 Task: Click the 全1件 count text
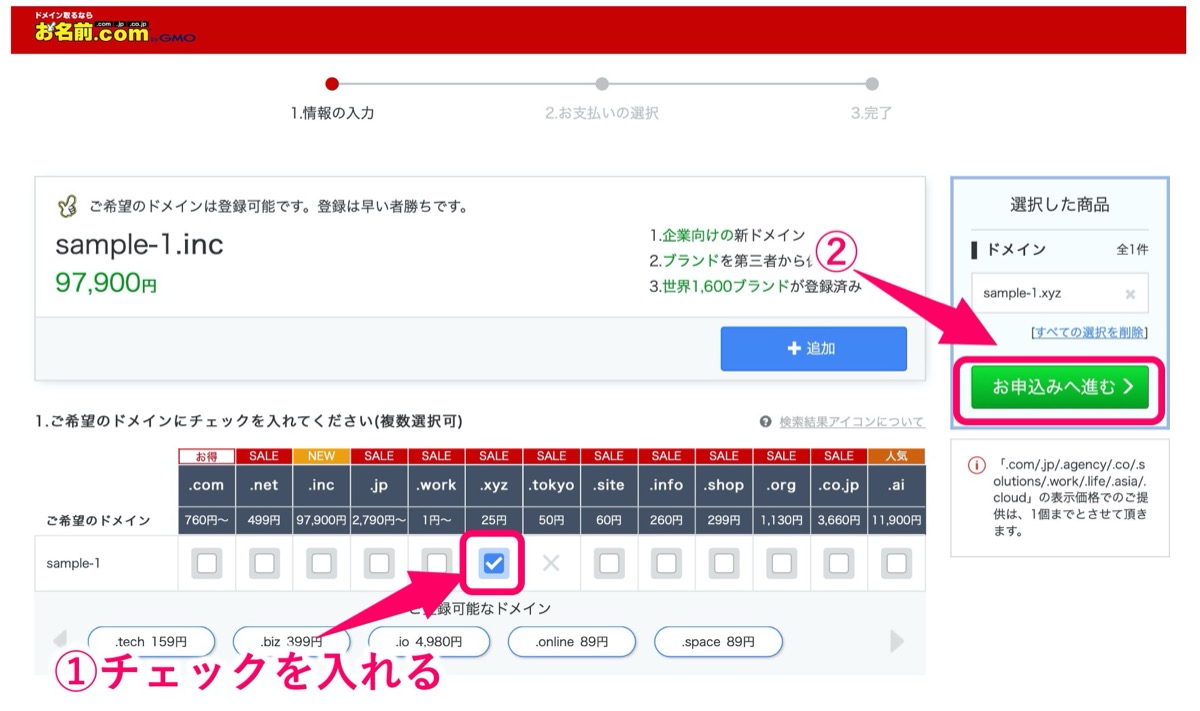coord(1132,250)
